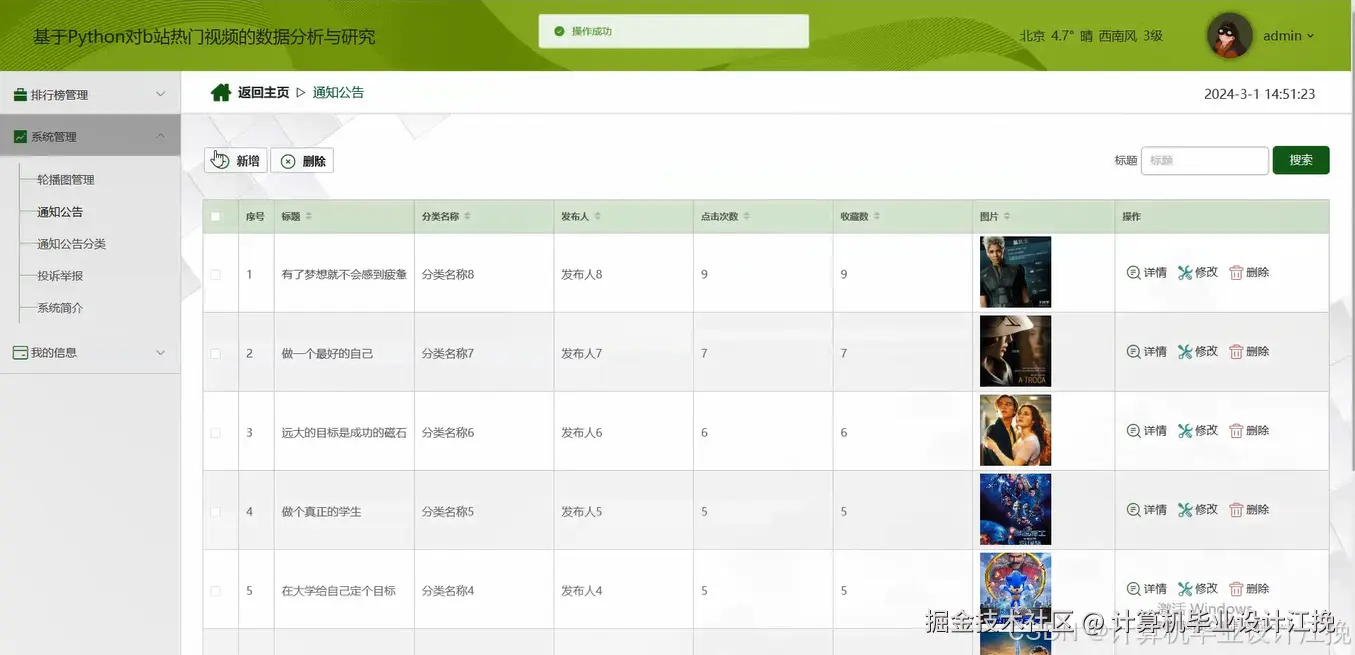The height and width of the screenshot is (655, 1355).
Task: Click the admin avatar picture
Action: pyautogui.click(x=1230, y=36)
